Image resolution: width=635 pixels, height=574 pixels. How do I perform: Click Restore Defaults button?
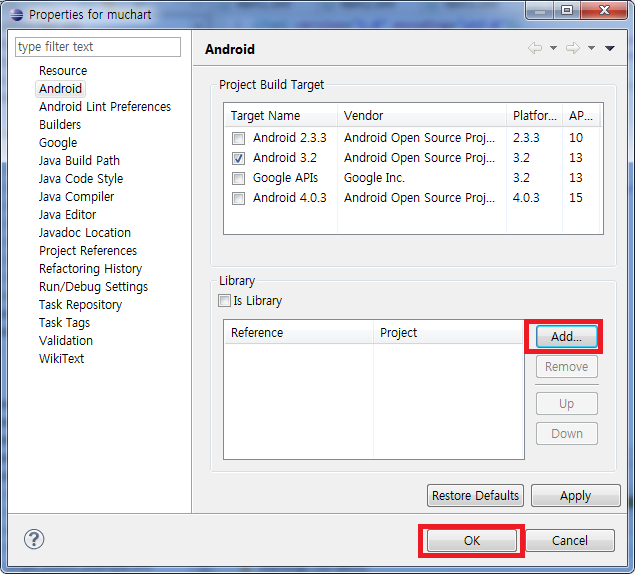tap(475, 495)
